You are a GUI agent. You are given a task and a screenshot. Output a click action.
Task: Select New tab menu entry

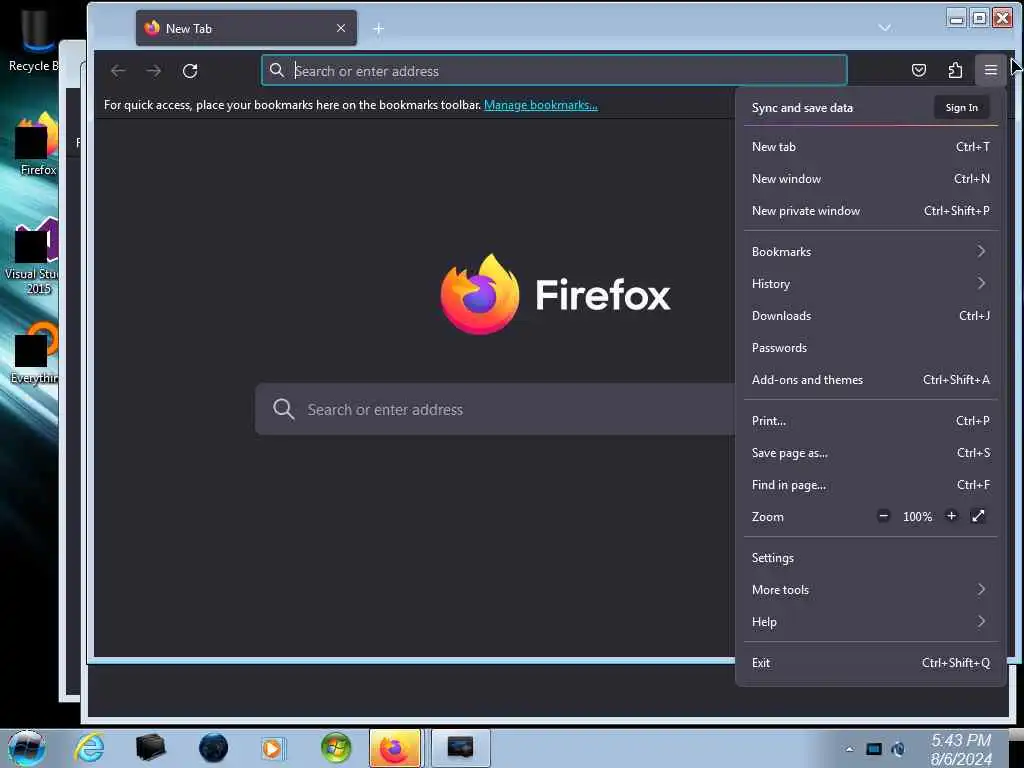871,147
